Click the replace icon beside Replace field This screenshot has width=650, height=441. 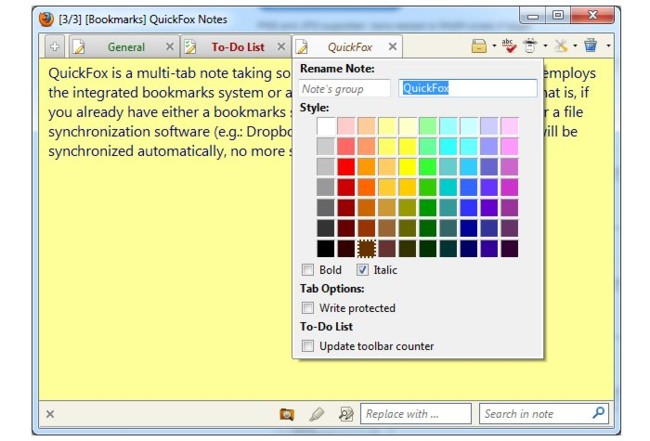(x=346, y=414)
